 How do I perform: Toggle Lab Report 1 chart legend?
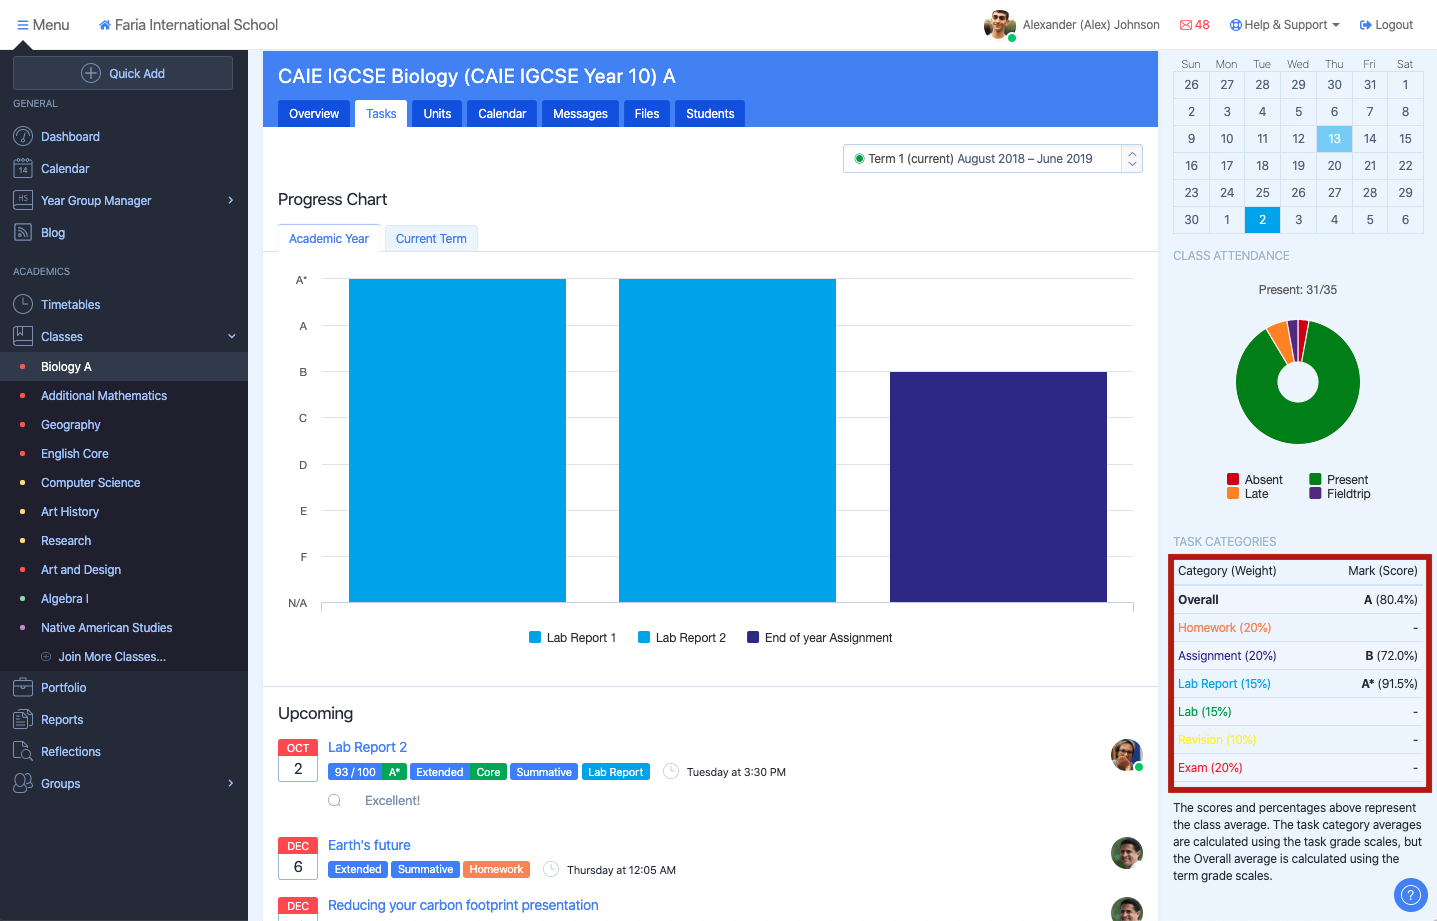(572, 638)
